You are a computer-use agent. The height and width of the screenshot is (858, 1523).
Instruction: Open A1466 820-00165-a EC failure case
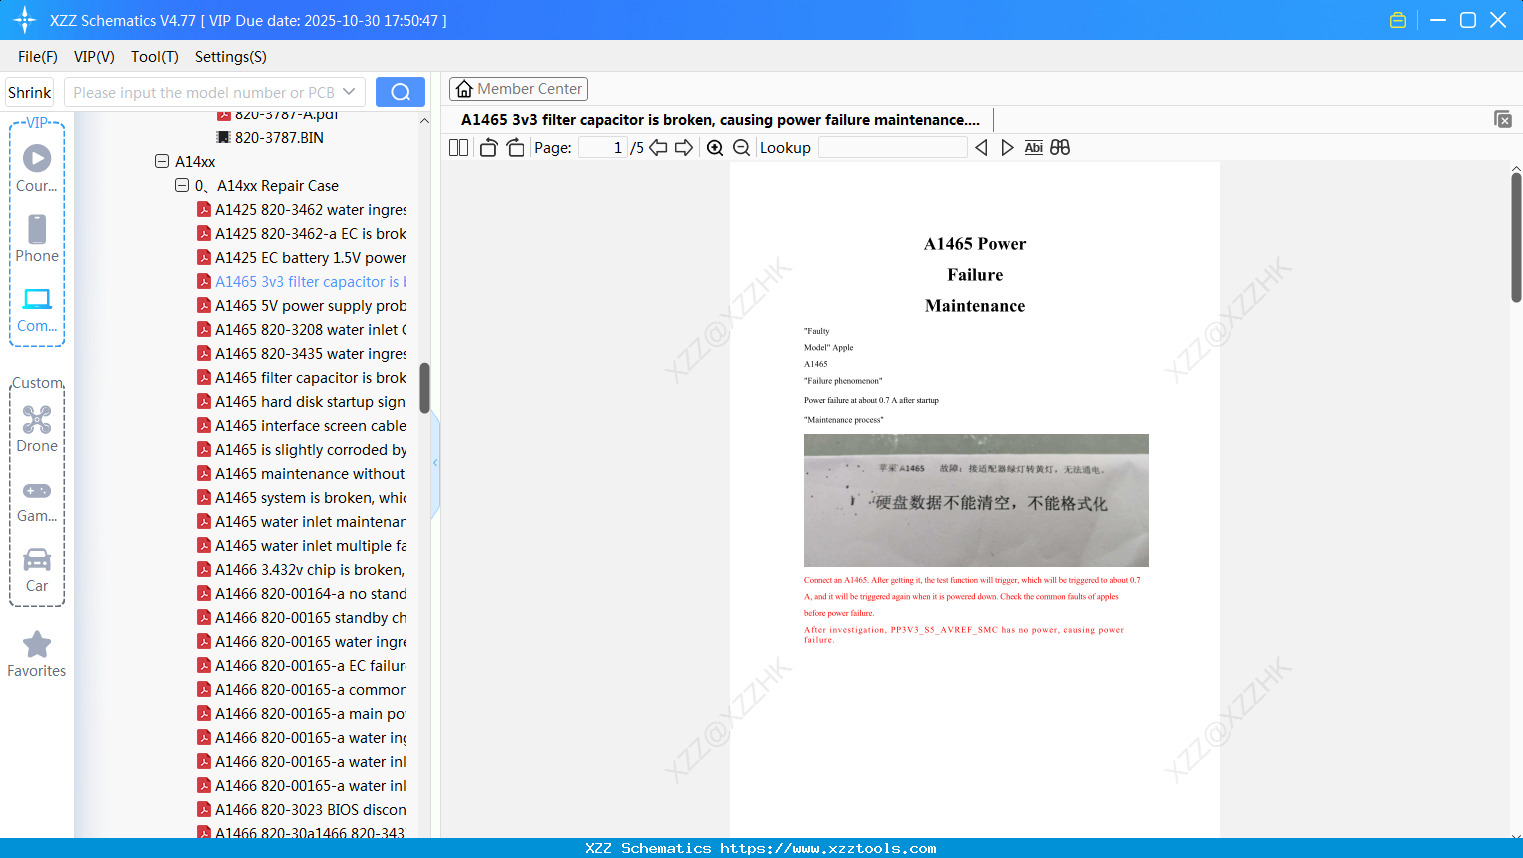(x=301, y=666)
